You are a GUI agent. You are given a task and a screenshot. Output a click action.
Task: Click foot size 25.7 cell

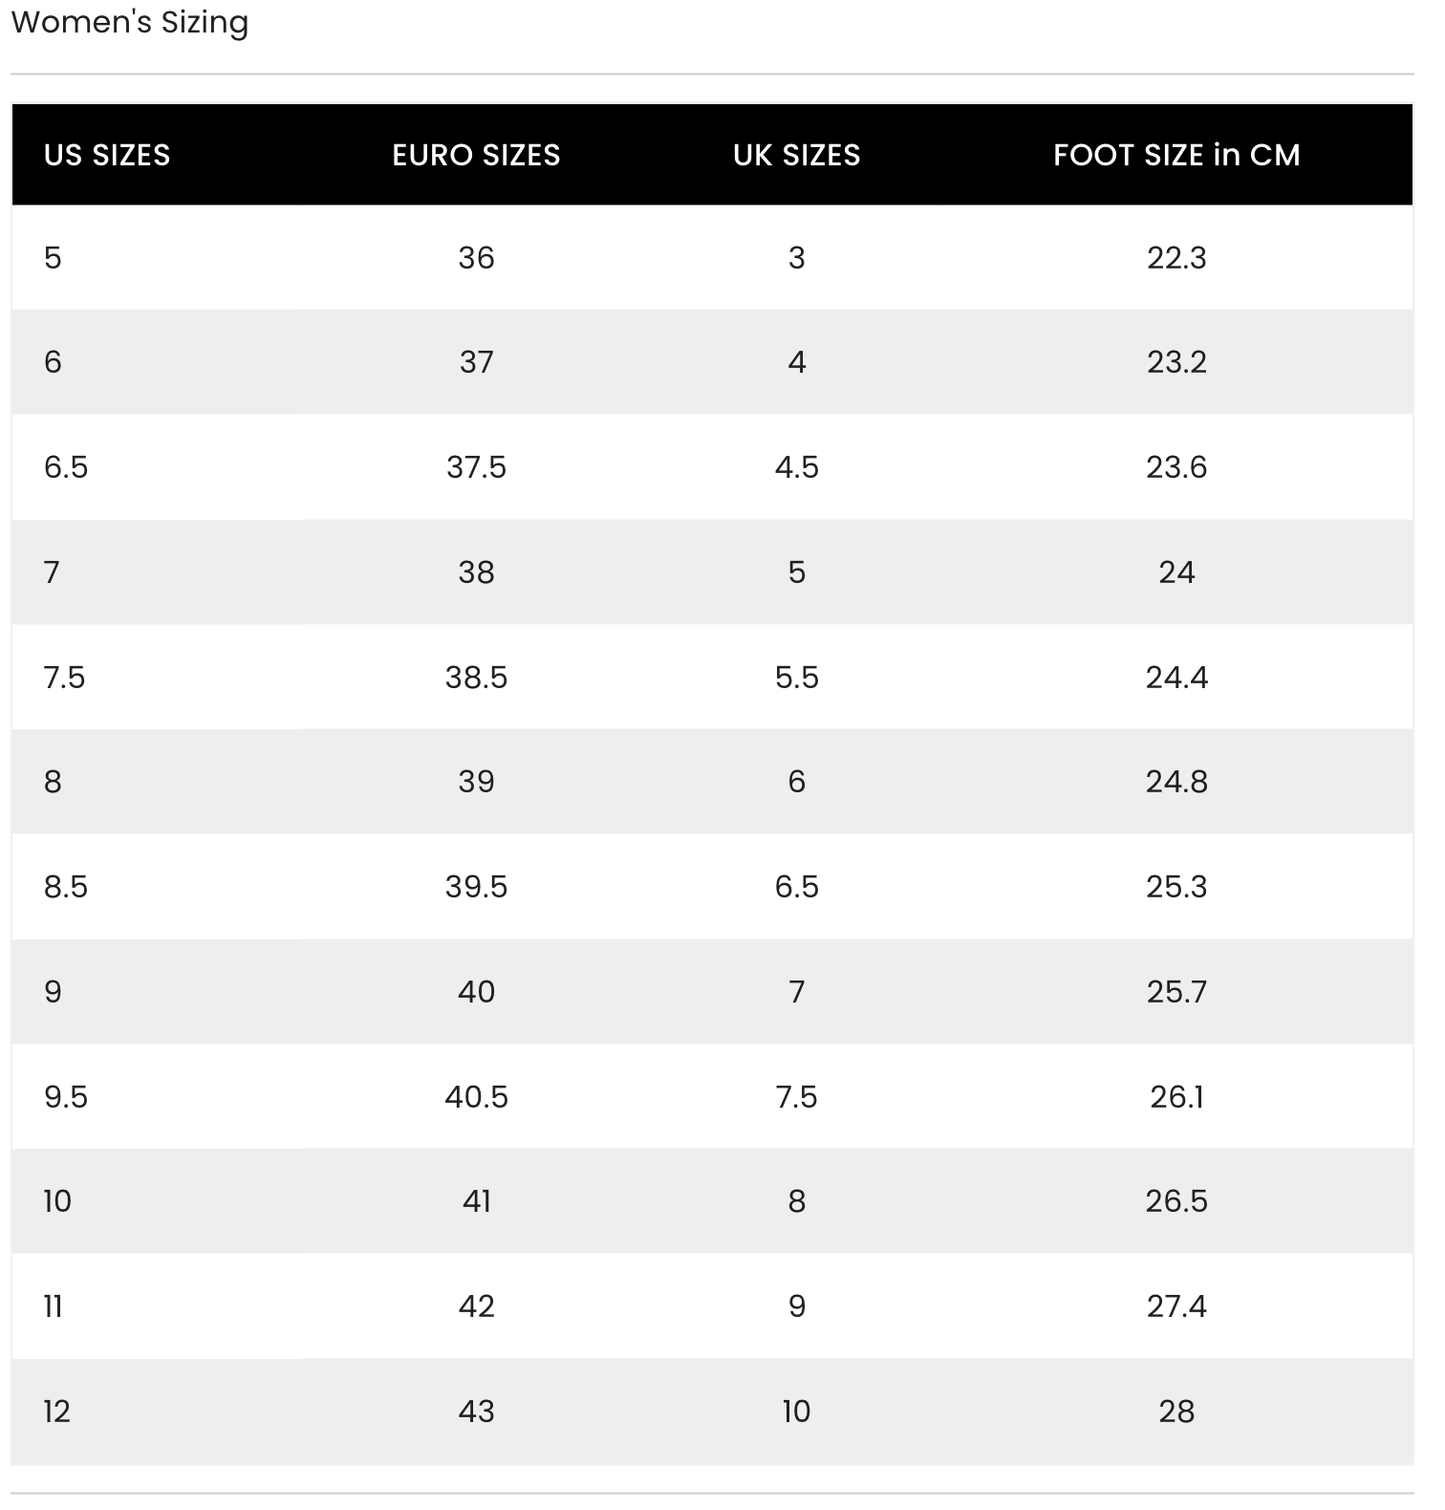point(1176,991)
